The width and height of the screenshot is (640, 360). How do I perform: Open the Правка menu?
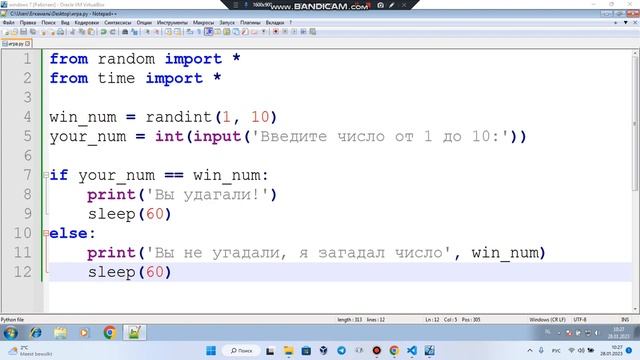point(28,23)
